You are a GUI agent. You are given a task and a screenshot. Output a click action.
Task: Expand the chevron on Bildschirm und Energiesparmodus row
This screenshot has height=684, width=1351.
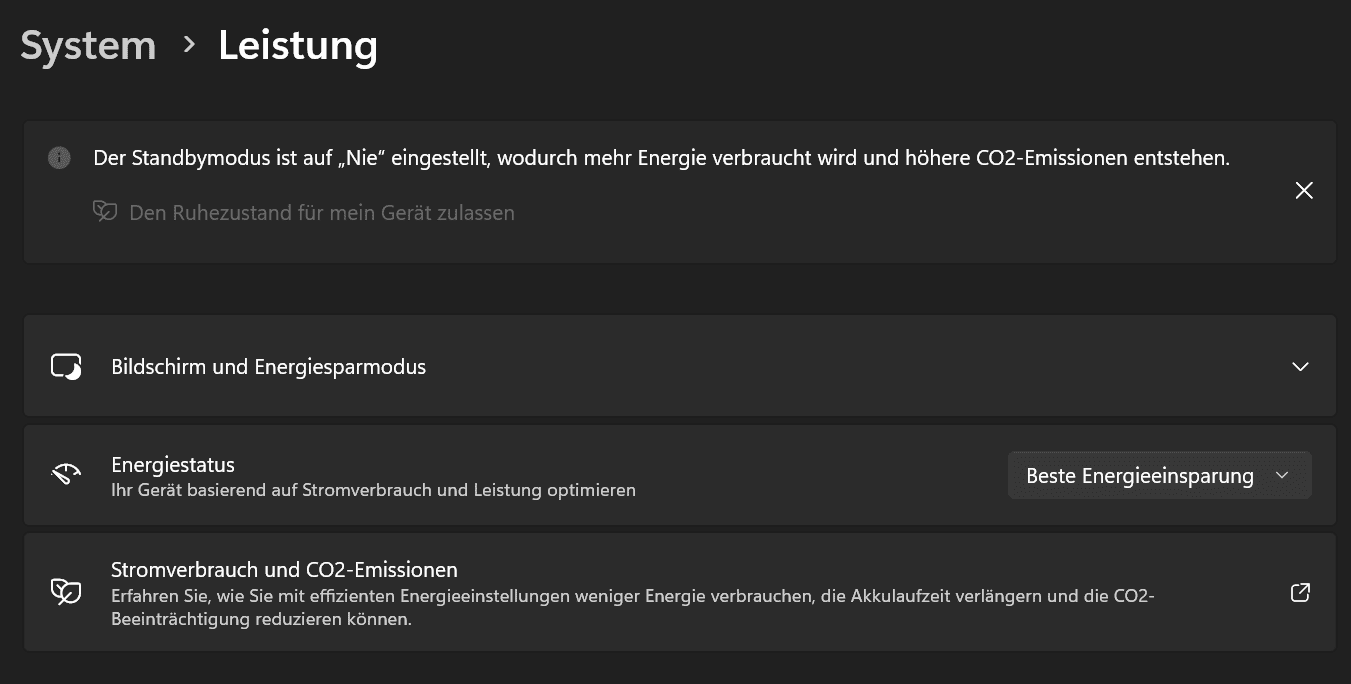pyautogui.click(x=1300, y=367)
